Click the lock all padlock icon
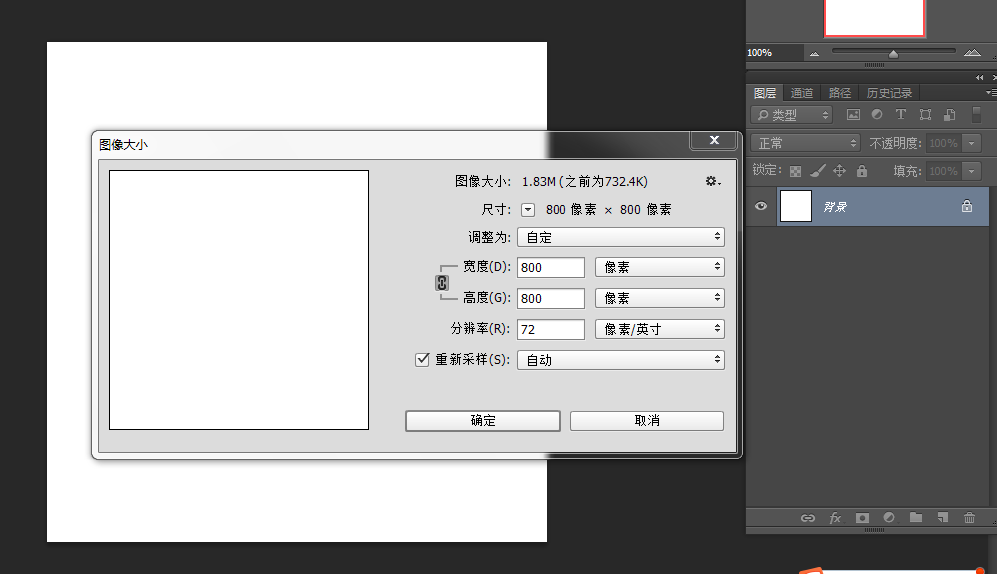The width and height of the screenshot is (997, 574). [x=862, y=171]
